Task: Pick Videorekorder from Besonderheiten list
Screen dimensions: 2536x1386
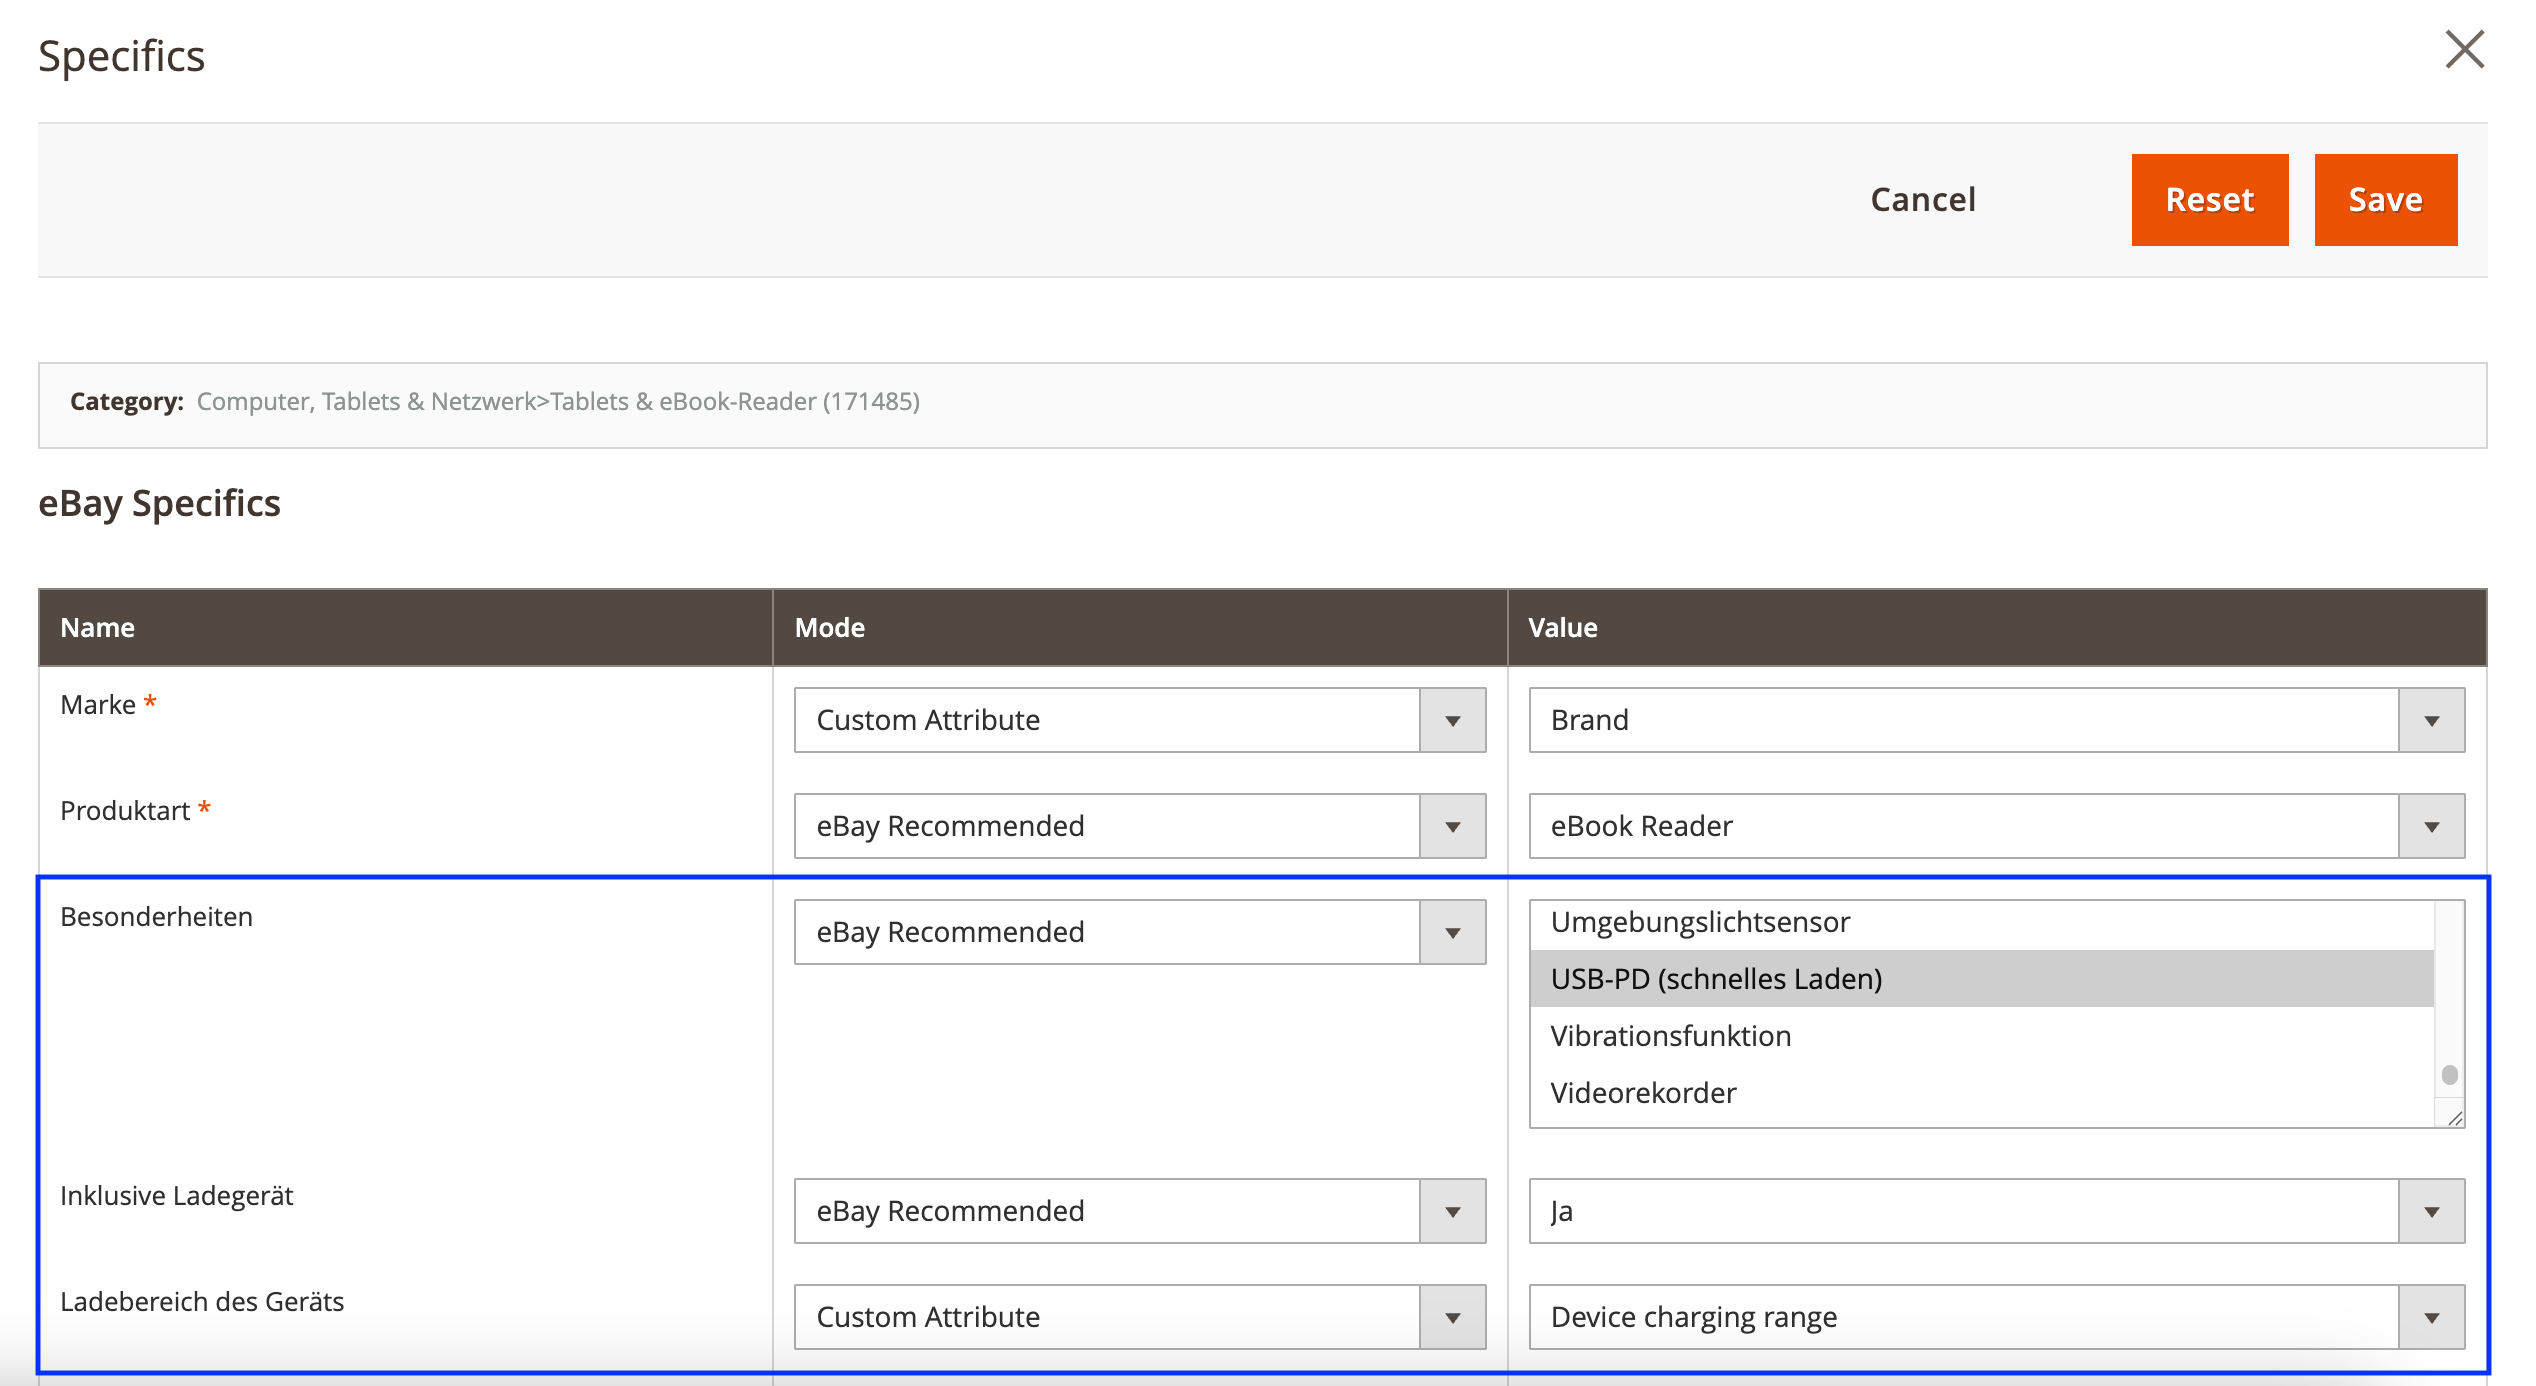Action: [1643, 1093]
